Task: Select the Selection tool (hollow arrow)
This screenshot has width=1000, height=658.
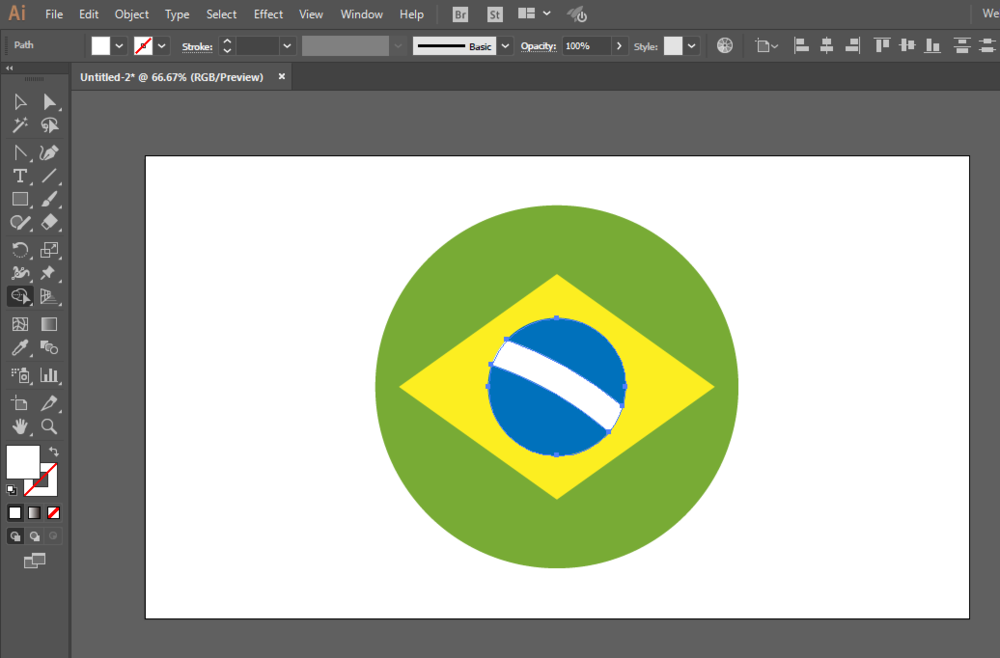Action: click(x=20, y=102)
